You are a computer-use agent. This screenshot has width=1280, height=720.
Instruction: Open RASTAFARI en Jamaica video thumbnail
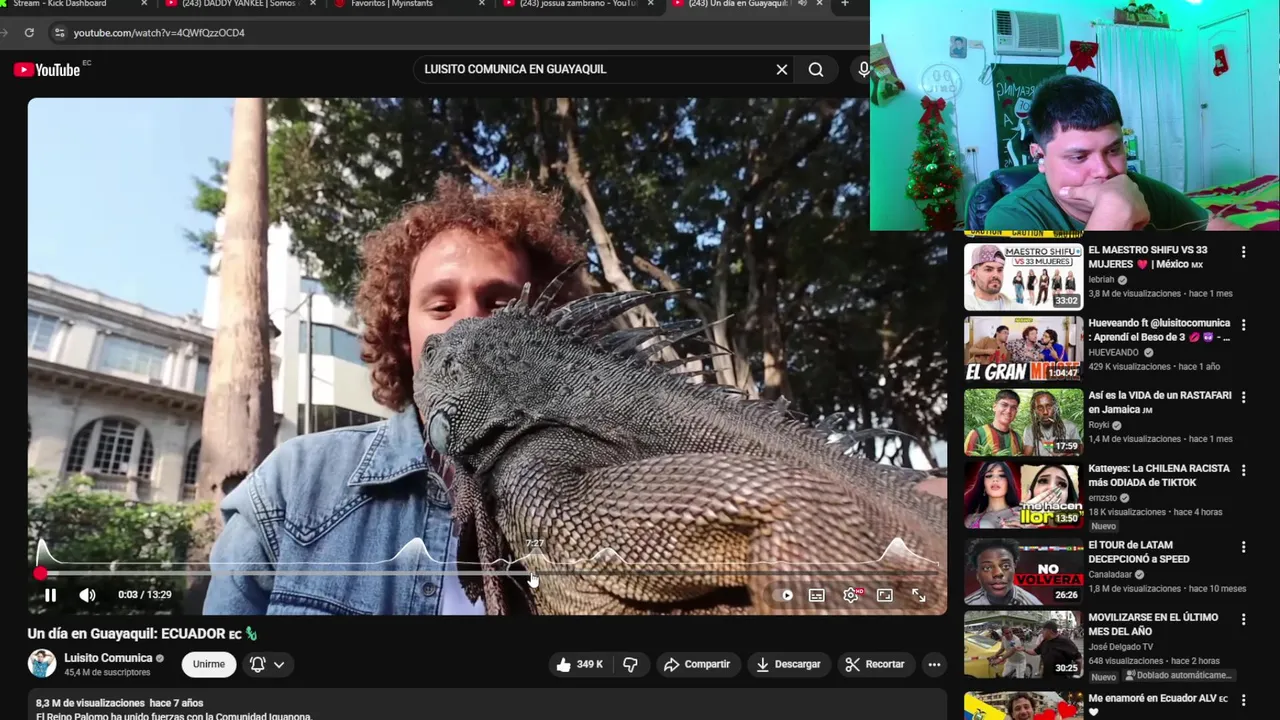click(1023, 422)
